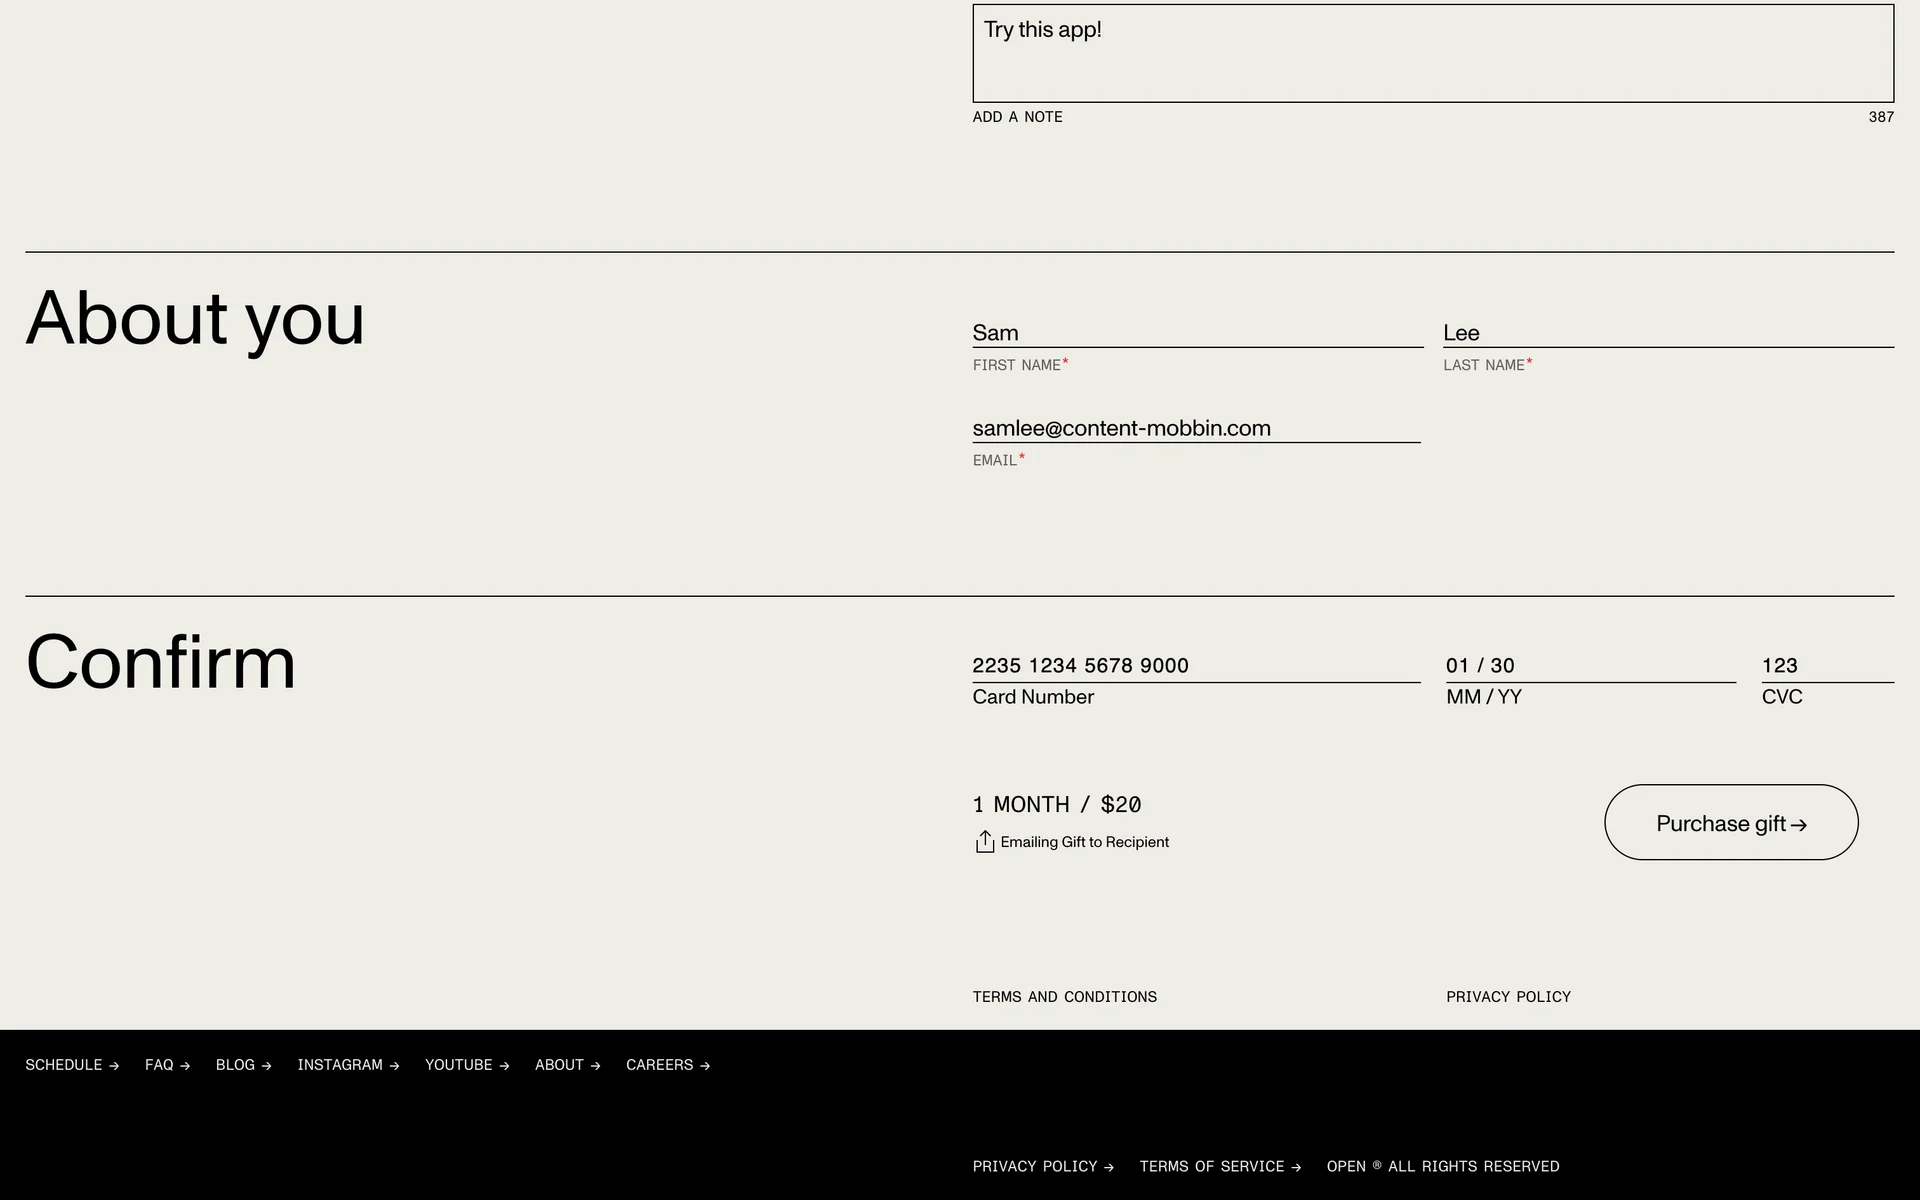Open Terms and Conditions link

1064,997
